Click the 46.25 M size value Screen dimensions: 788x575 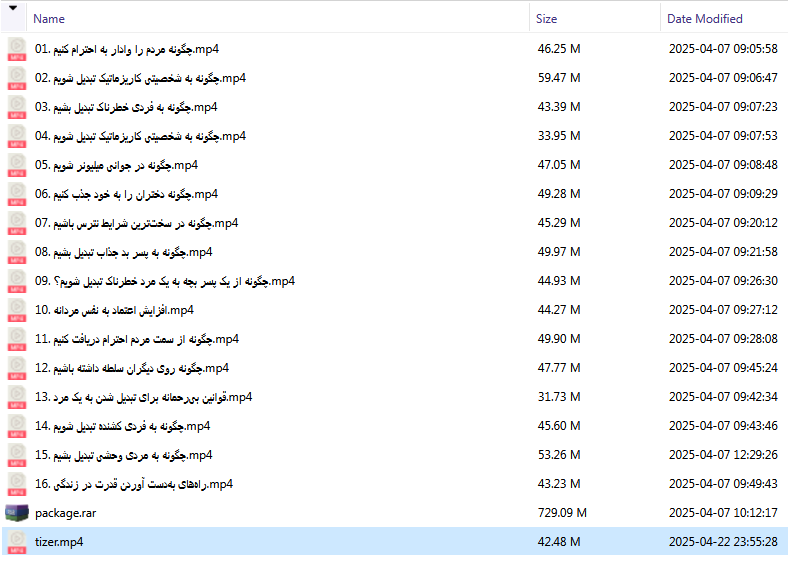(x=559, y=49)
